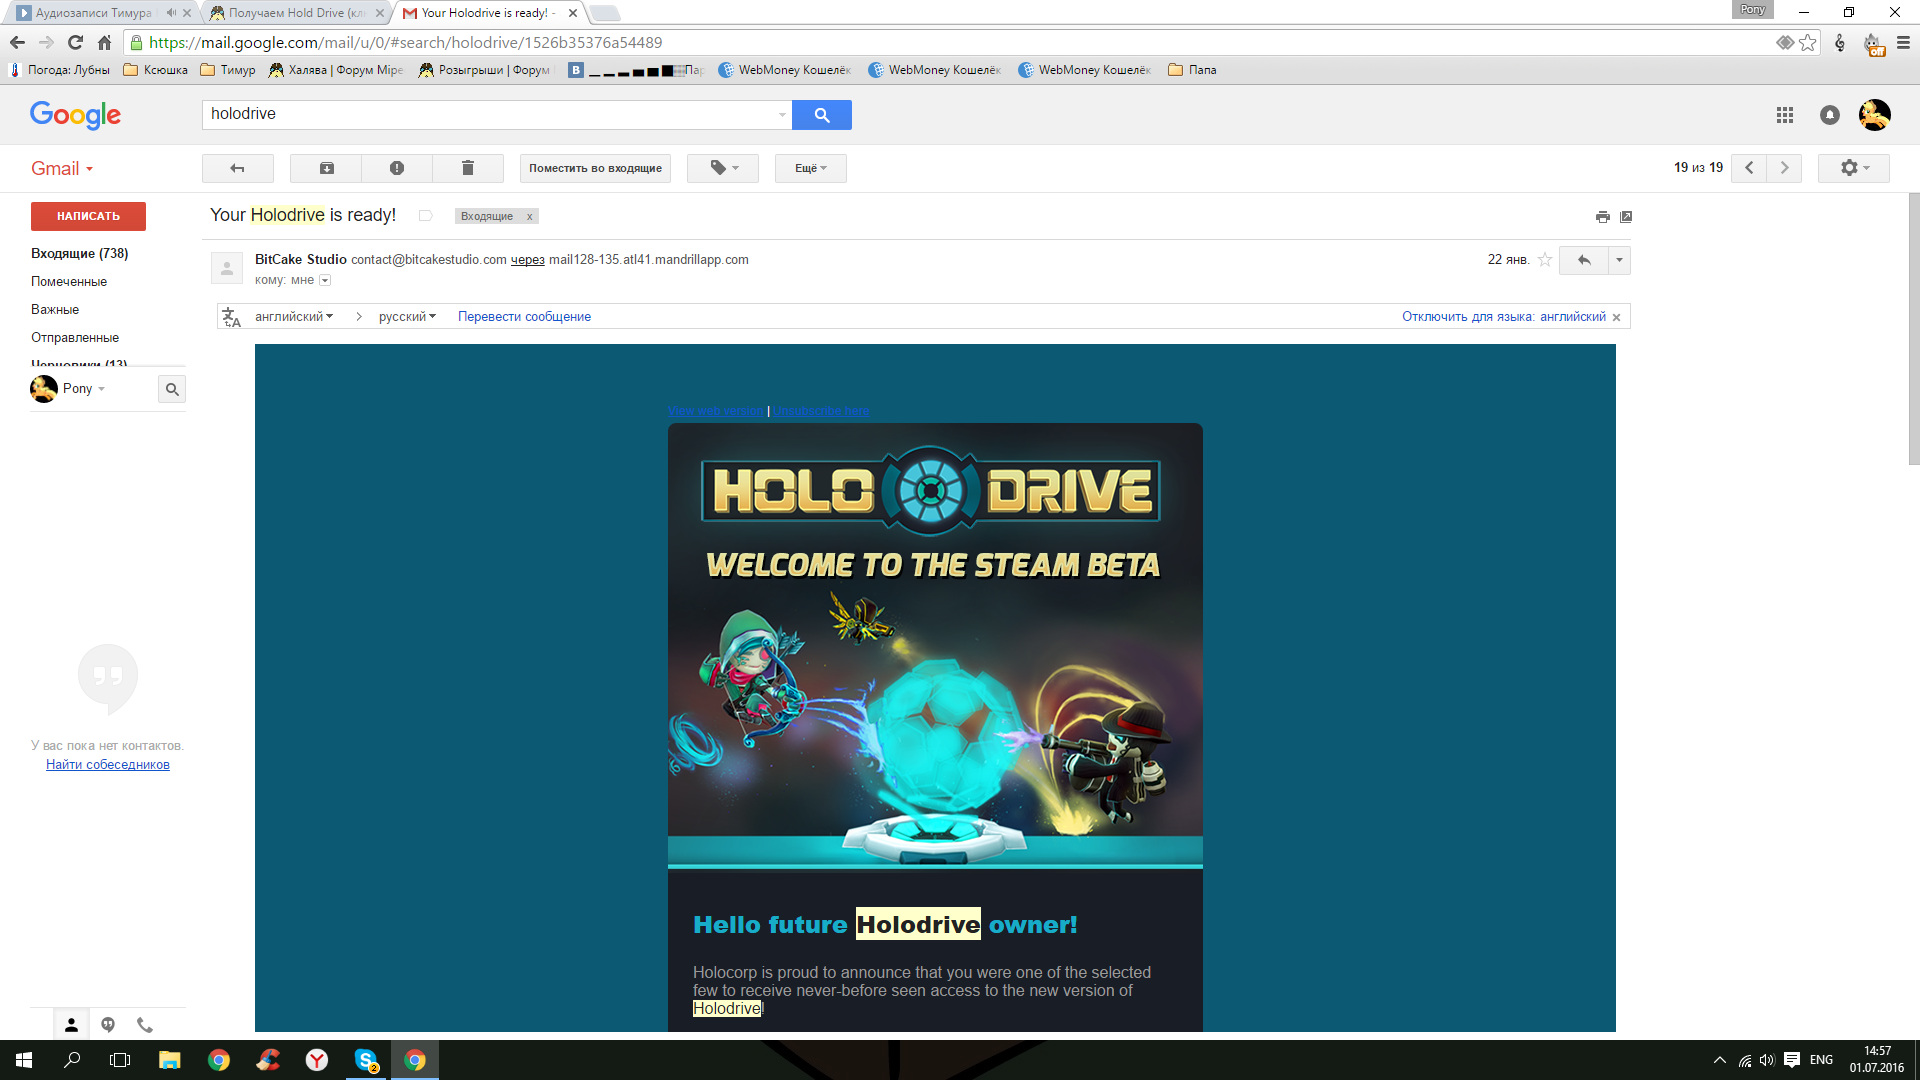
Task: Open the Windows Action Center notifications
Action: pyautogui.click(x=1792, y=1060)
